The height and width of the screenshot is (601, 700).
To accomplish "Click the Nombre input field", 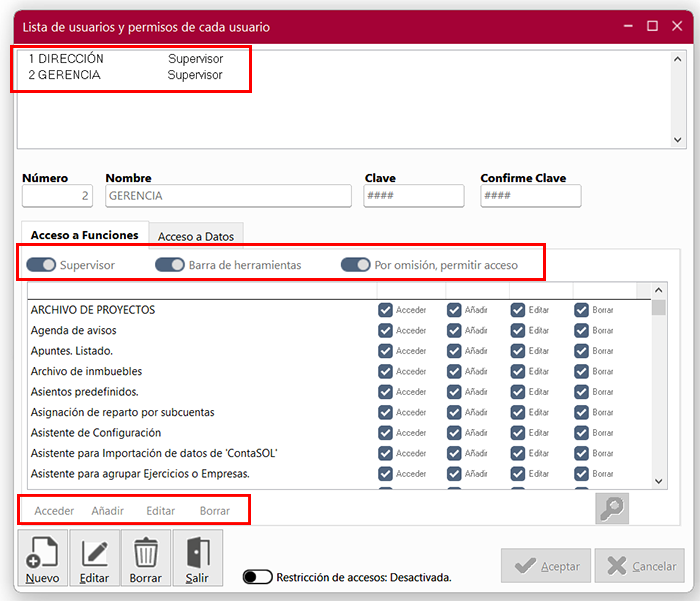I will coord(228,196).
